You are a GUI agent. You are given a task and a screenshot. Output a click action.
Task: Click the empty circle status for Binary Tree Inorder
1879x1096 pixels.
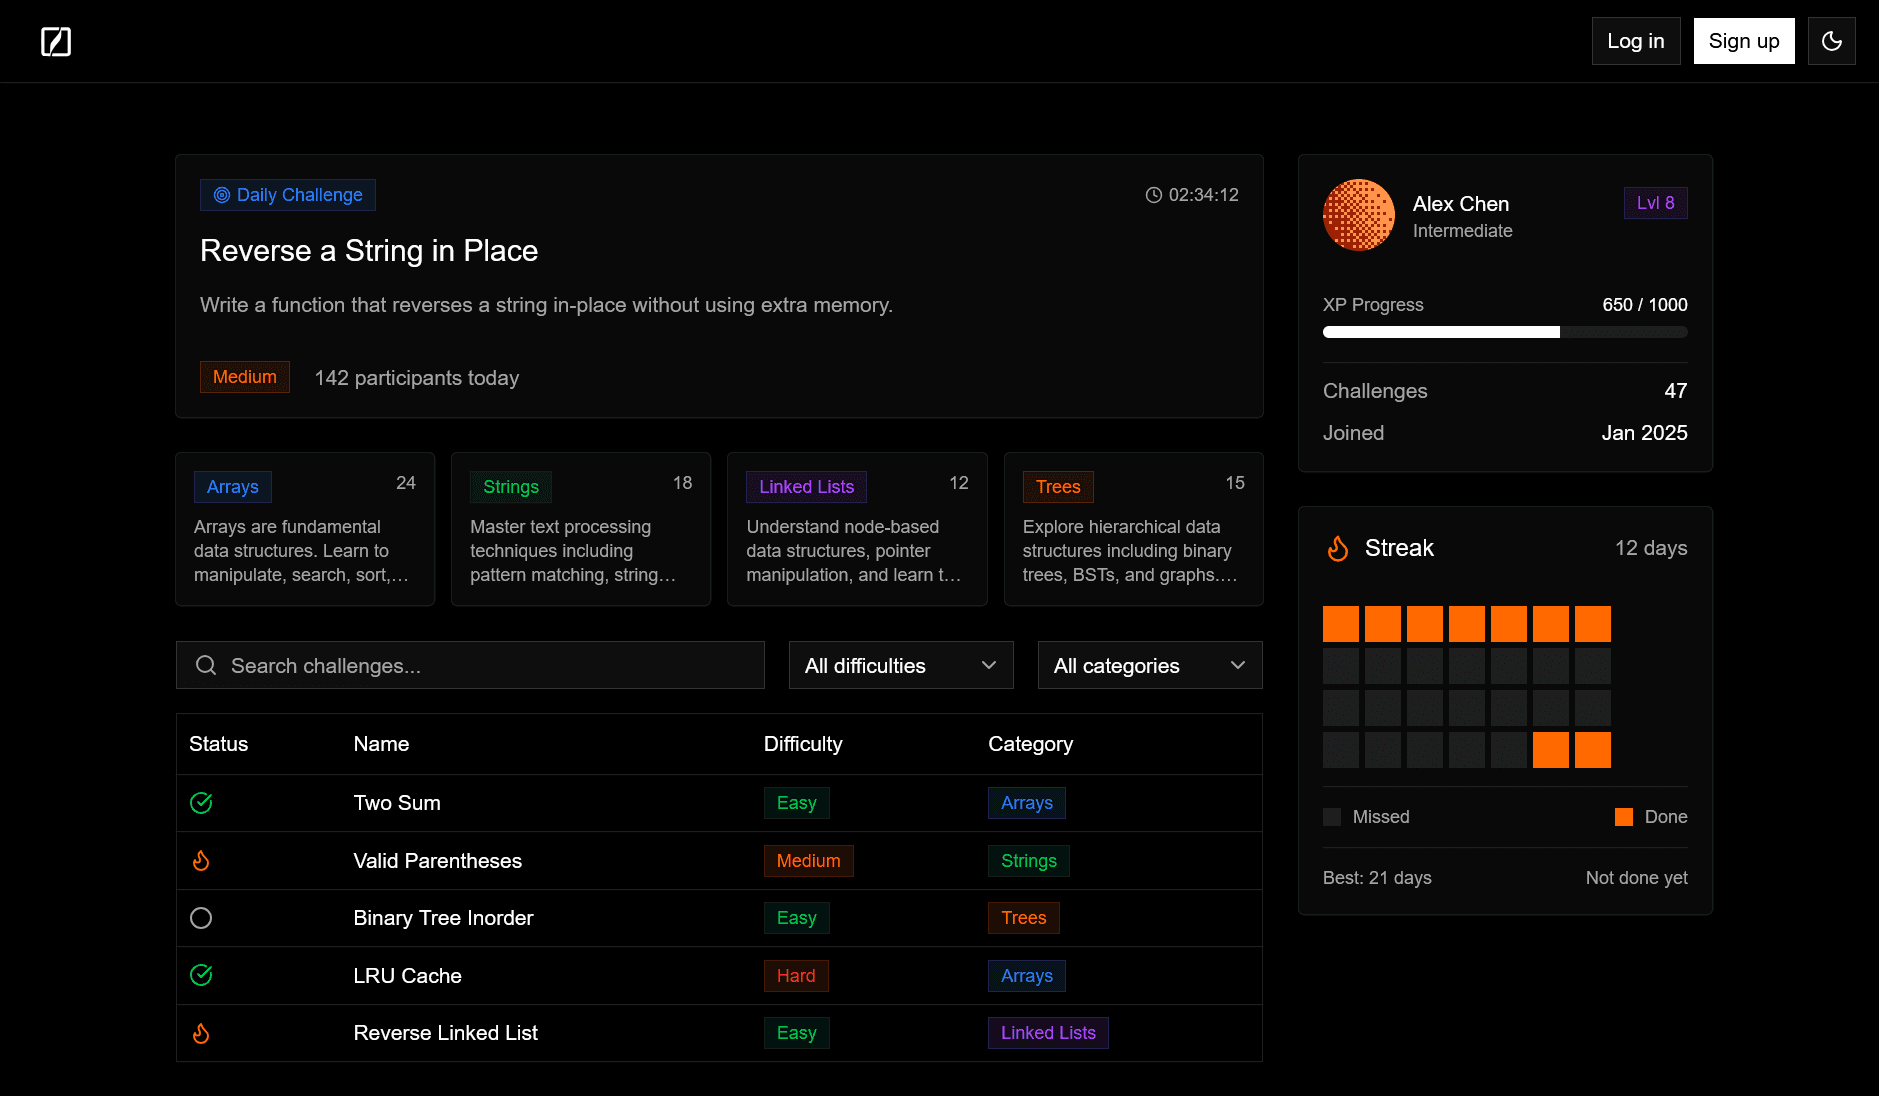201,918
